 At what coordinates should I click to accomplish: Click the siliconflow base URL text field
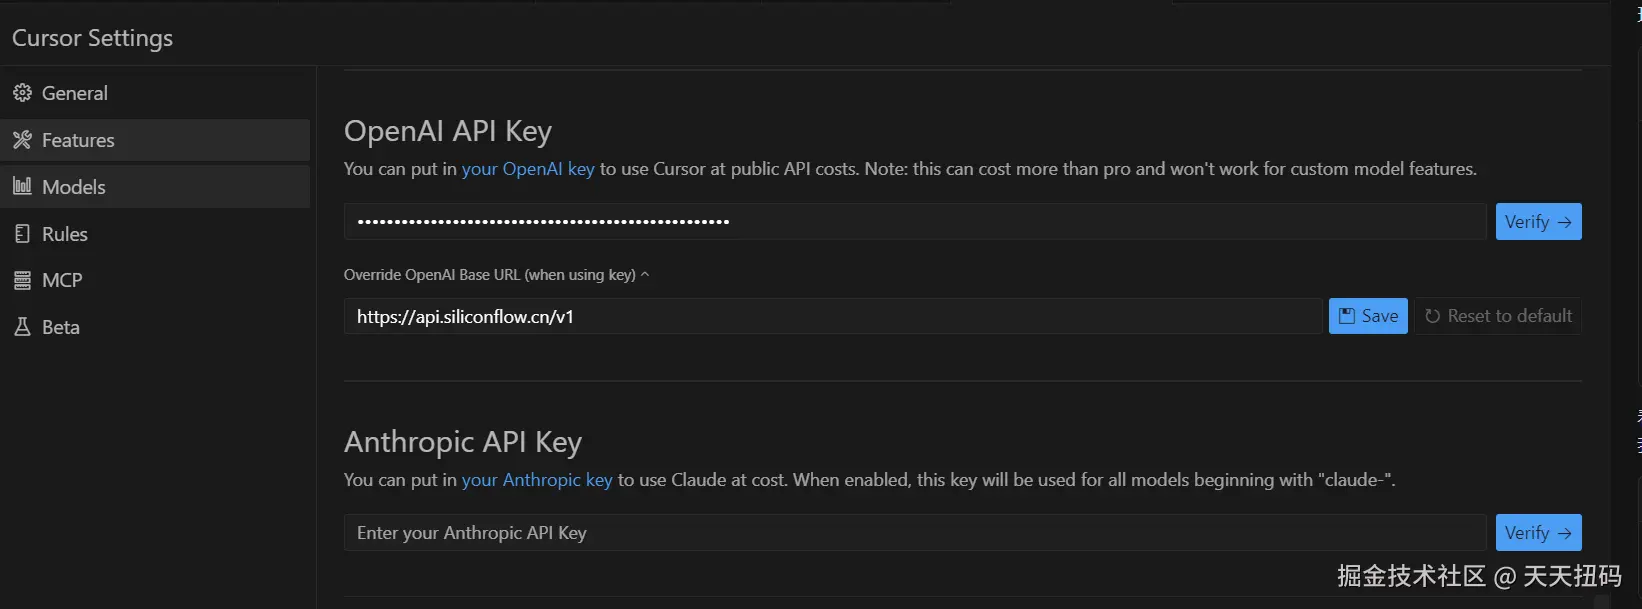832,317
